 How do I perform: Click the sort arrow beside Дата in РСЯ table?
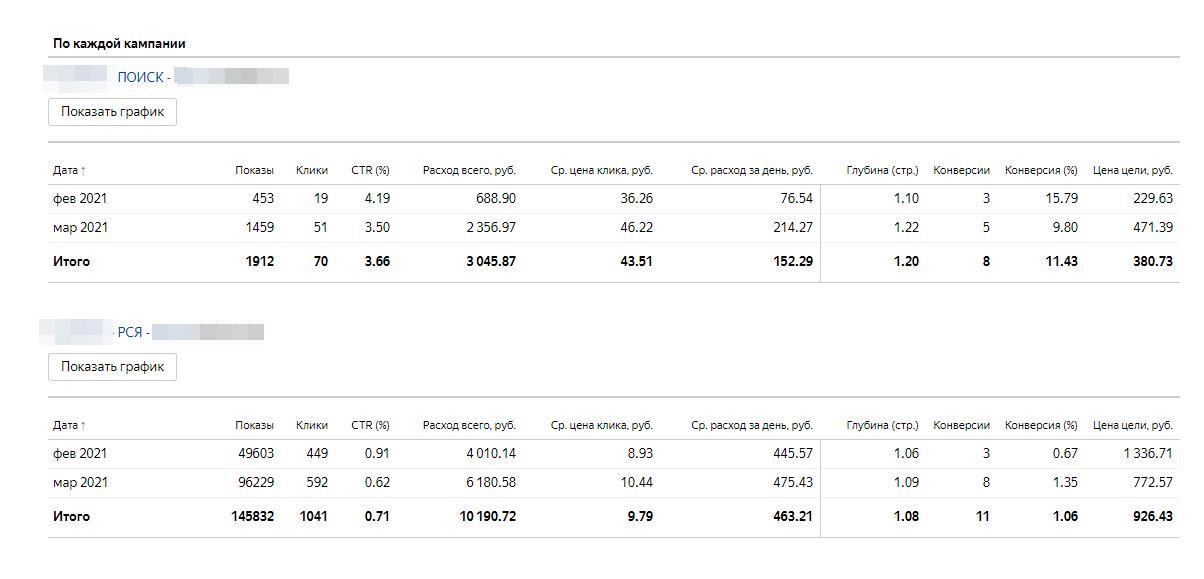point(83,426)
